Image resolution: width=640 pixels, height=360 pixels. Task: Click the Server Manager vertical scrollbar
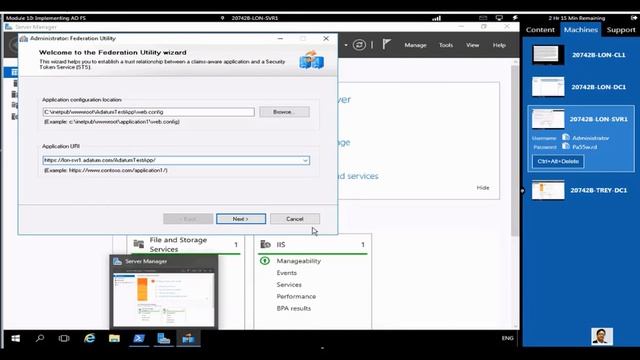coord(515,150)
